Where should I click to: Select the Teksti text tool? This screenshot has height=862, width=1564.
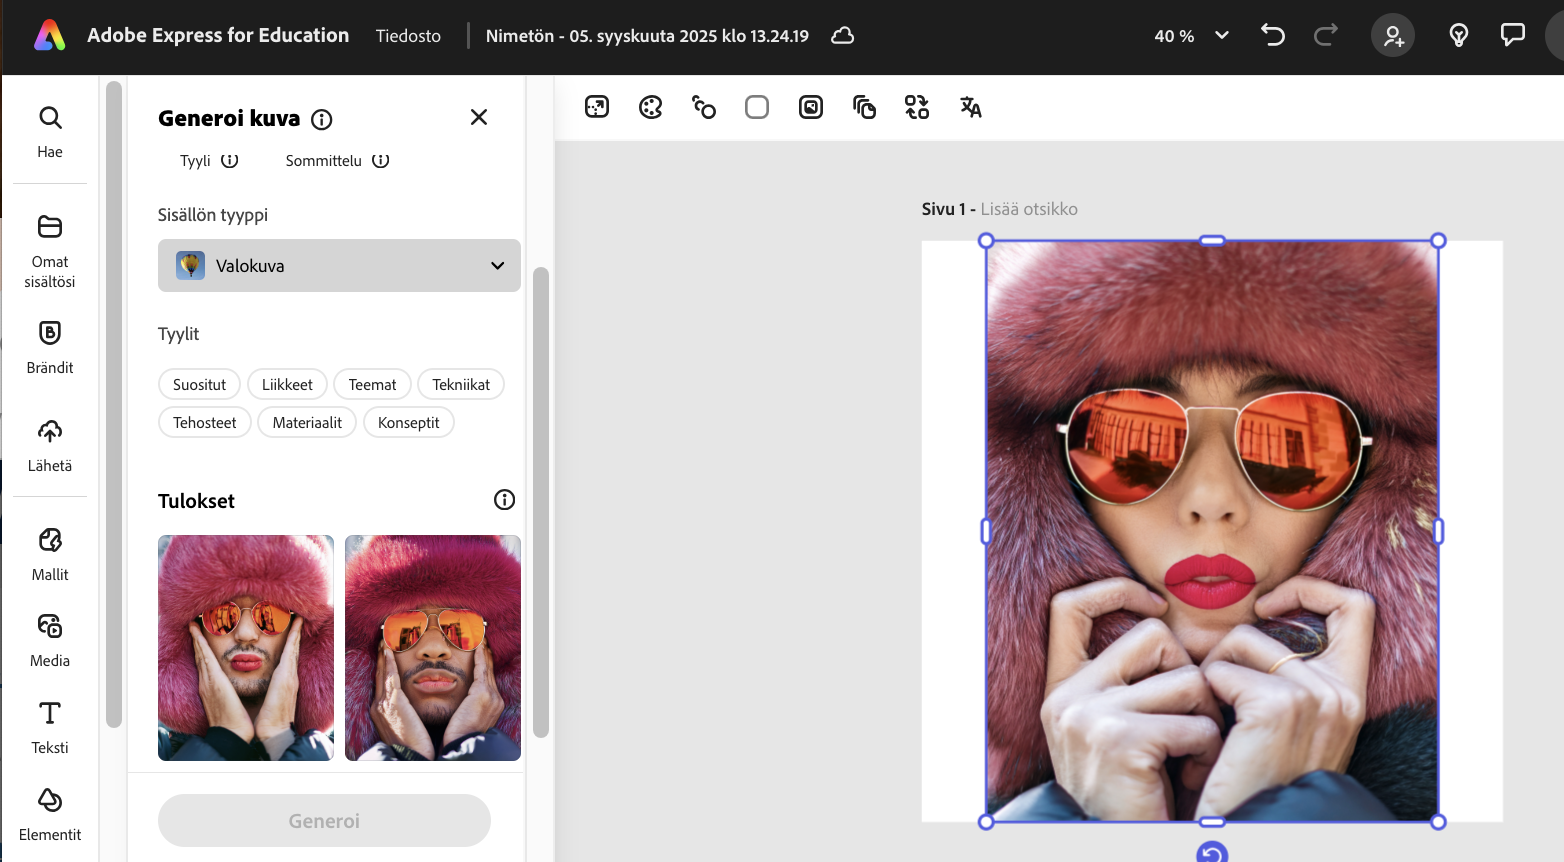[50, 714]
